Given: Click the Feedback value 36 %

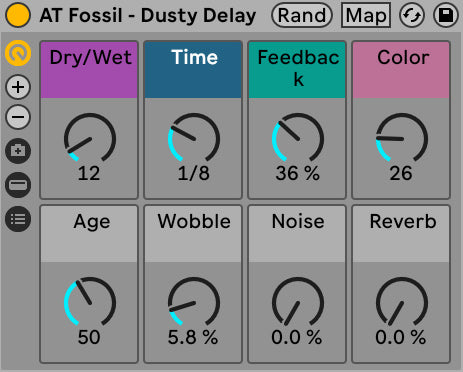Looking at the screenshot, I should 298,173.
